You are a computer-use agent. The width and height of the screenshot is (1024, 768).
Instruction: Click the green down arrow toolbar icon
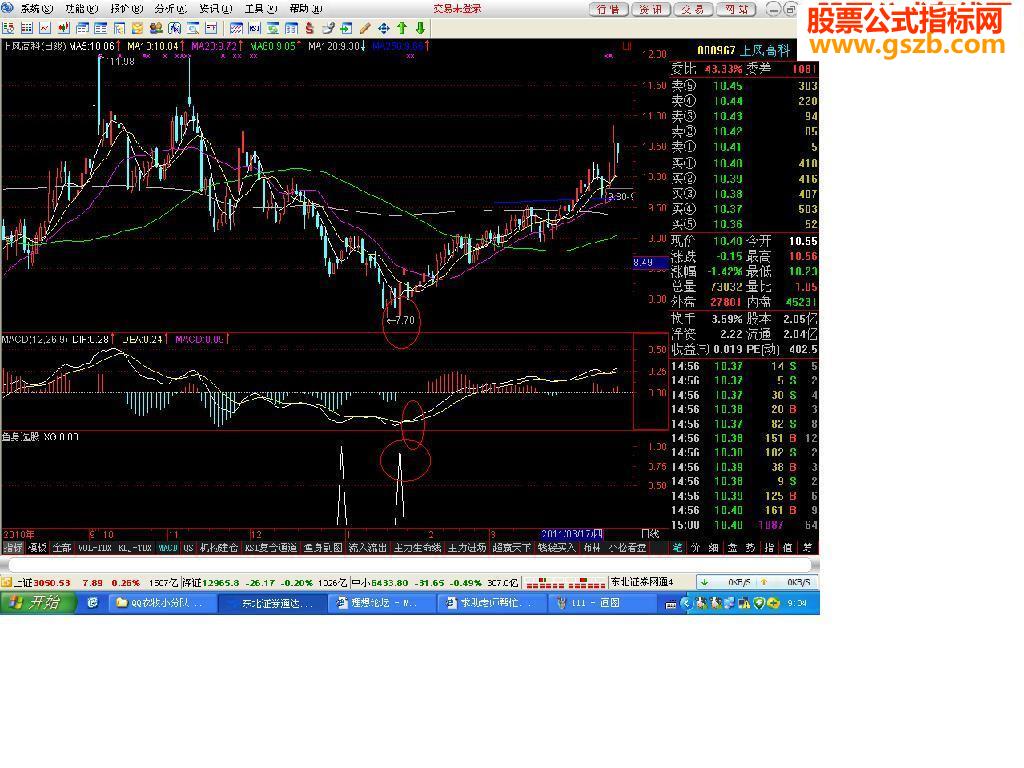(x=420, y=28)
